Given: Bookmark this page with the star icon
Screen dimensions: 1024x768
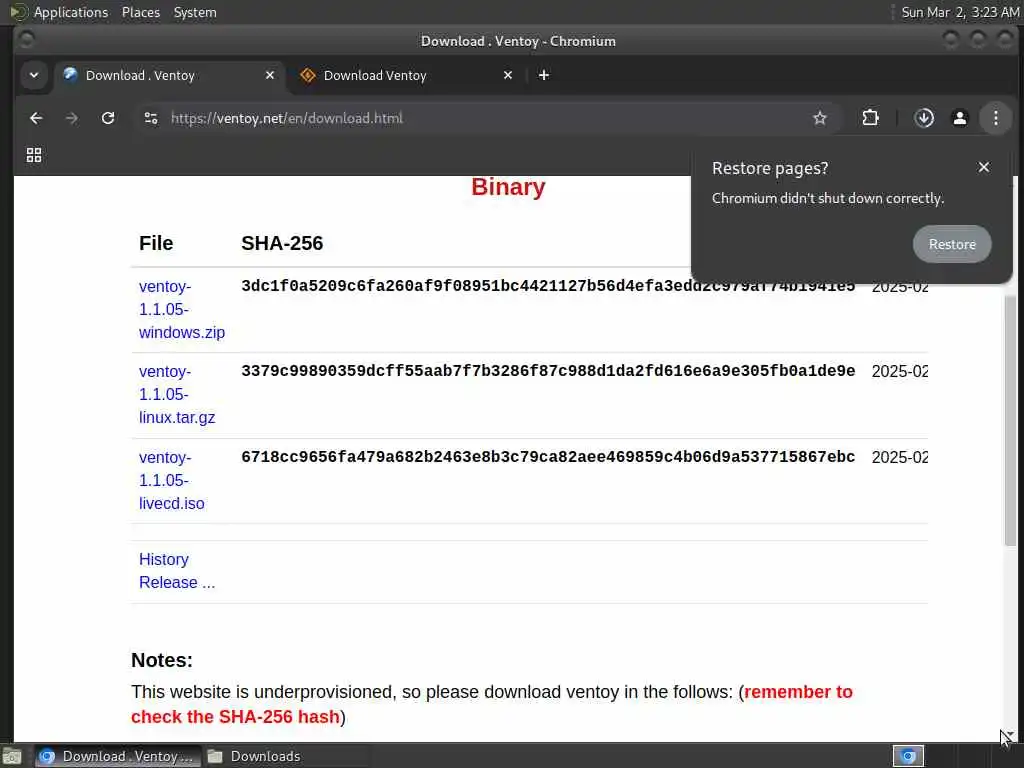Looking at the screenshot, I should coord(820,118).
